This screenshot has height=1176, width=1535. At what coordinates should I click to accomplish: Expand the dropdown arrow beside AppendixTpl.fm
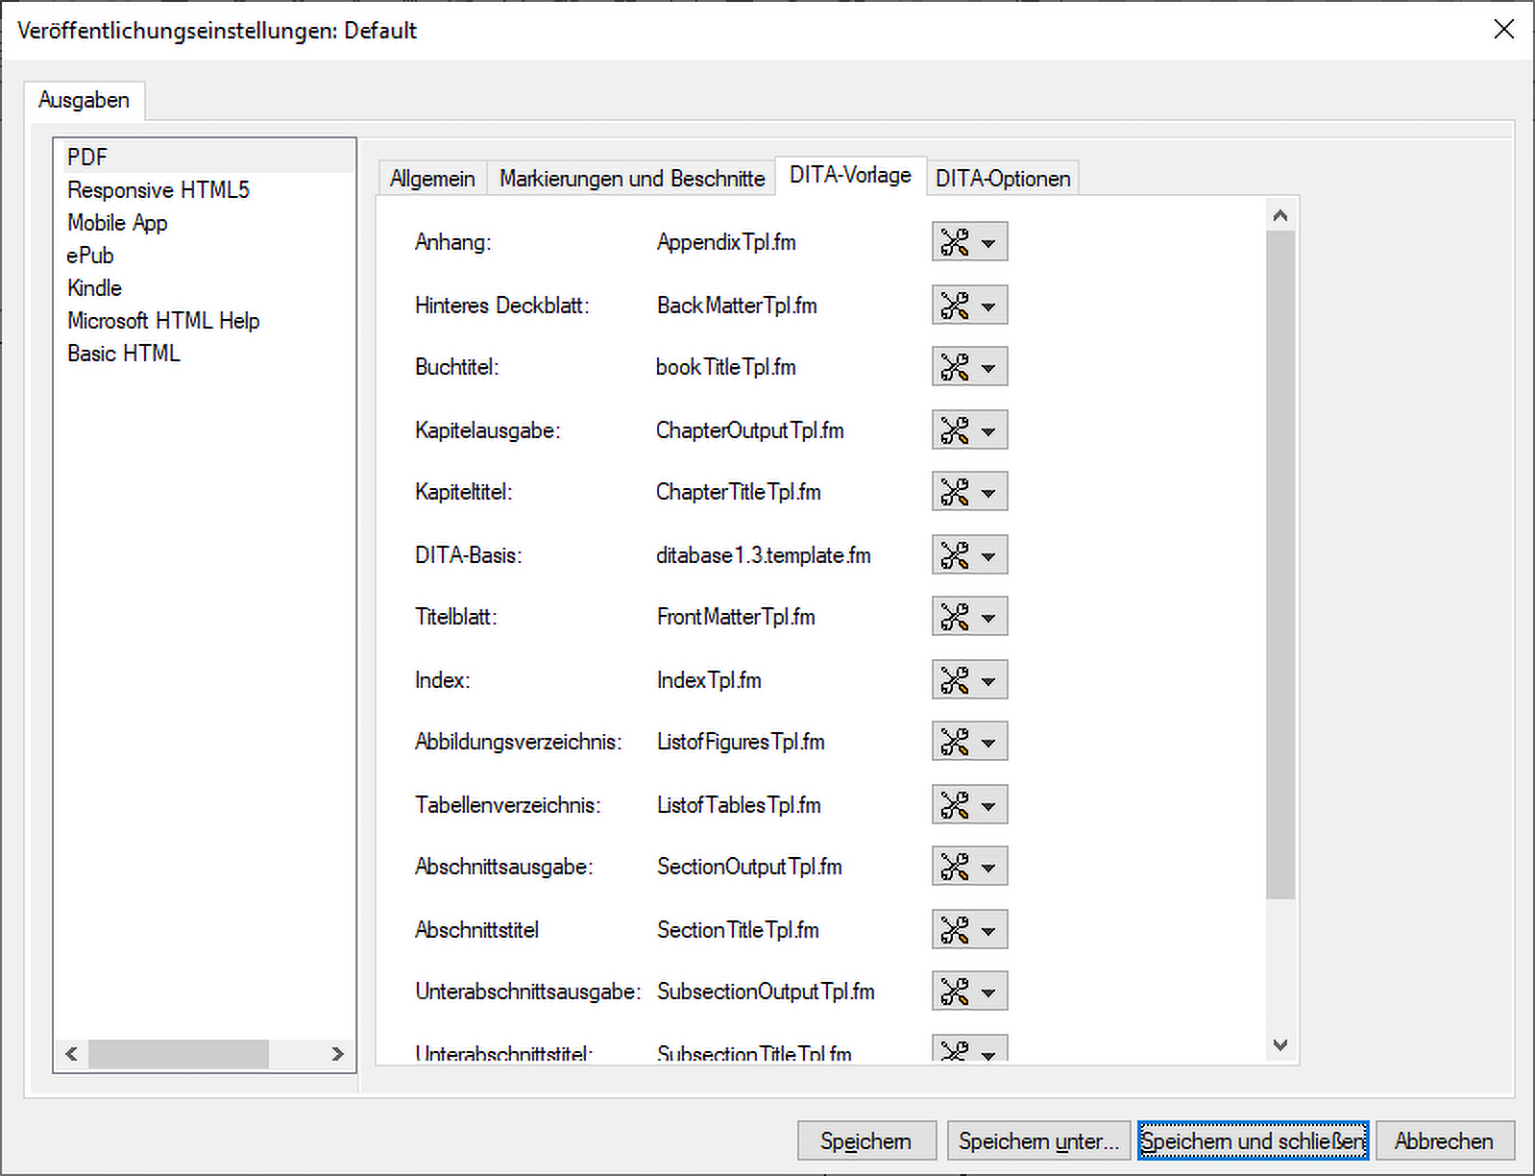click(x=990, y=241)
